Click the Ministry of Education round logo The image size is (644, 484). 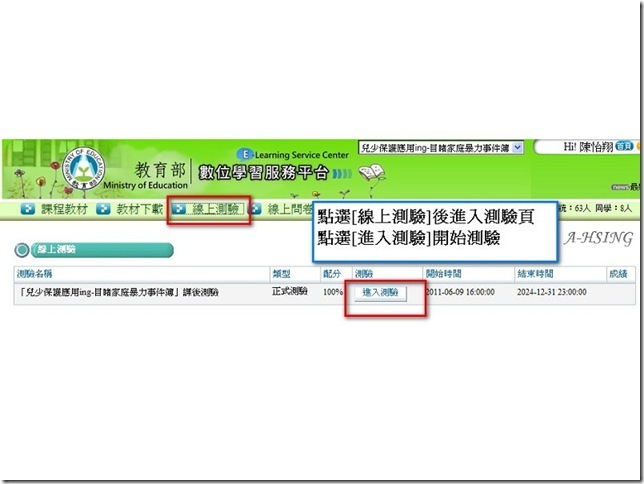click(x=83, y=168)
